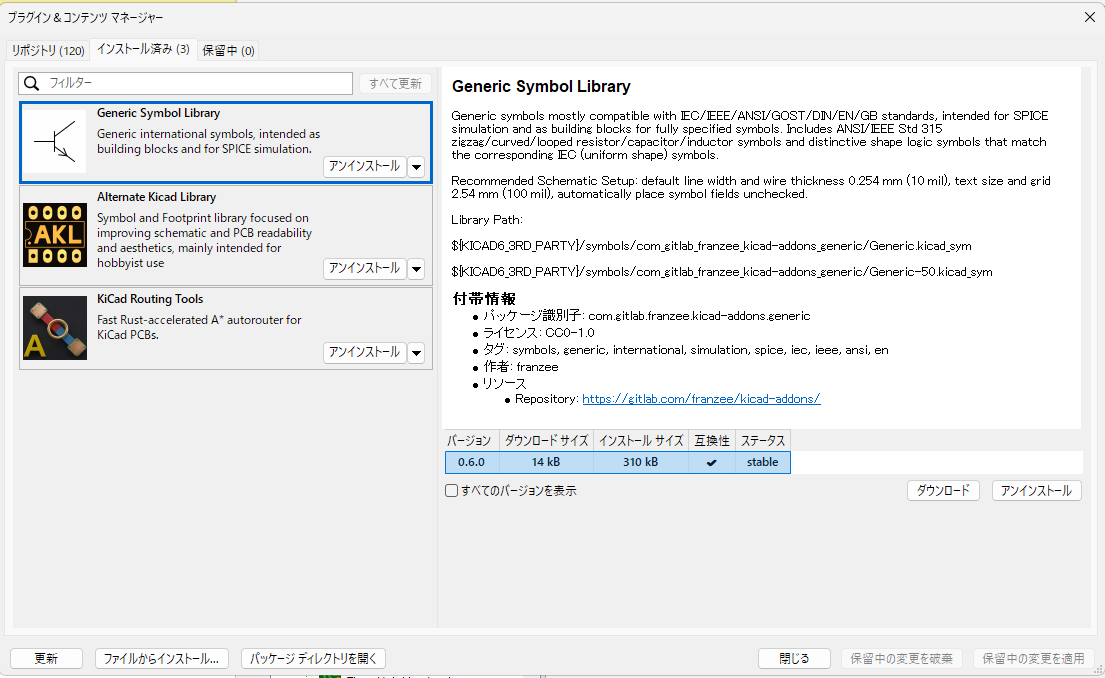Uninstall Alternate Kicad Library from list
This screenshot has width=1105, height=678.
pos(364,269)
